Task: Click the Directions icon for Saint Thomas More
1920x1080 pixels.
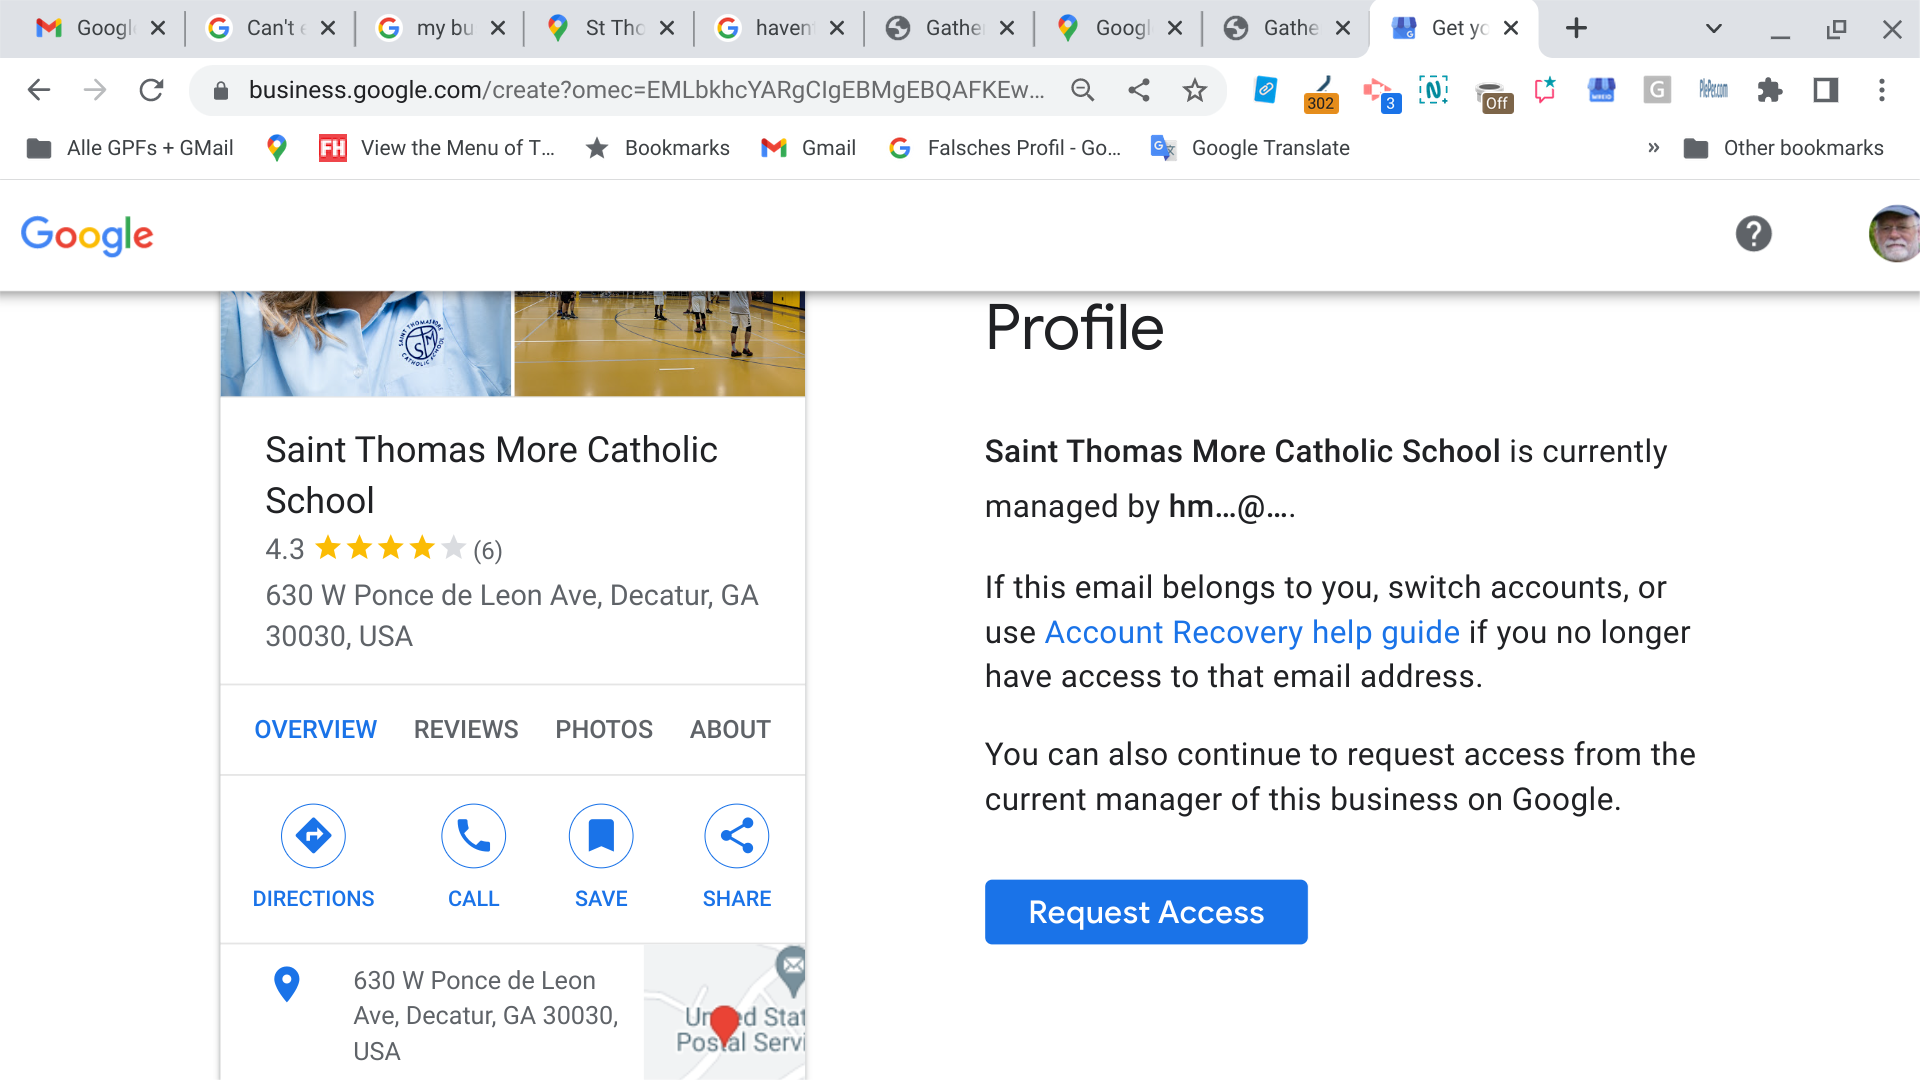Action: (314, 835)
